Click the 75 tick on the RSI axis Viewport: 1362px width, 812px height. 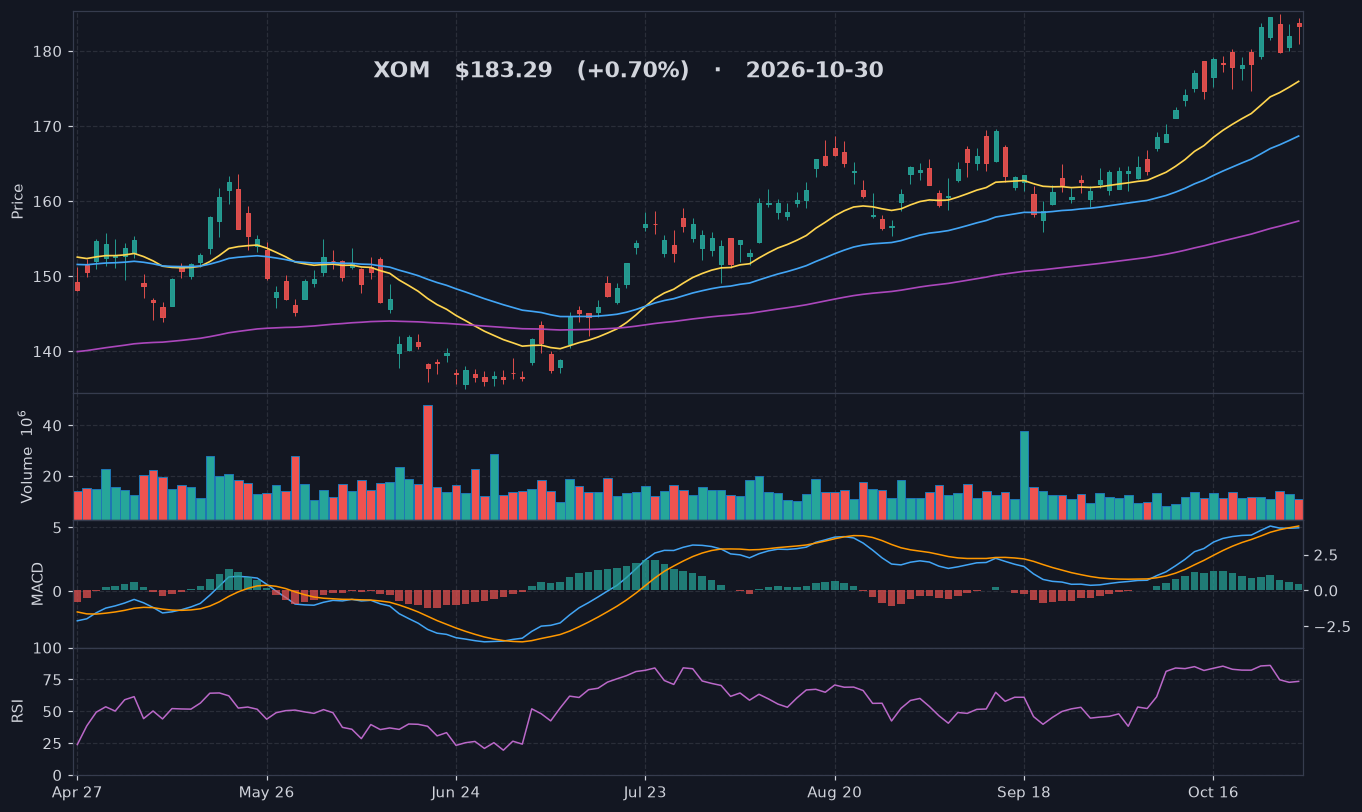(x=54, y=681)
